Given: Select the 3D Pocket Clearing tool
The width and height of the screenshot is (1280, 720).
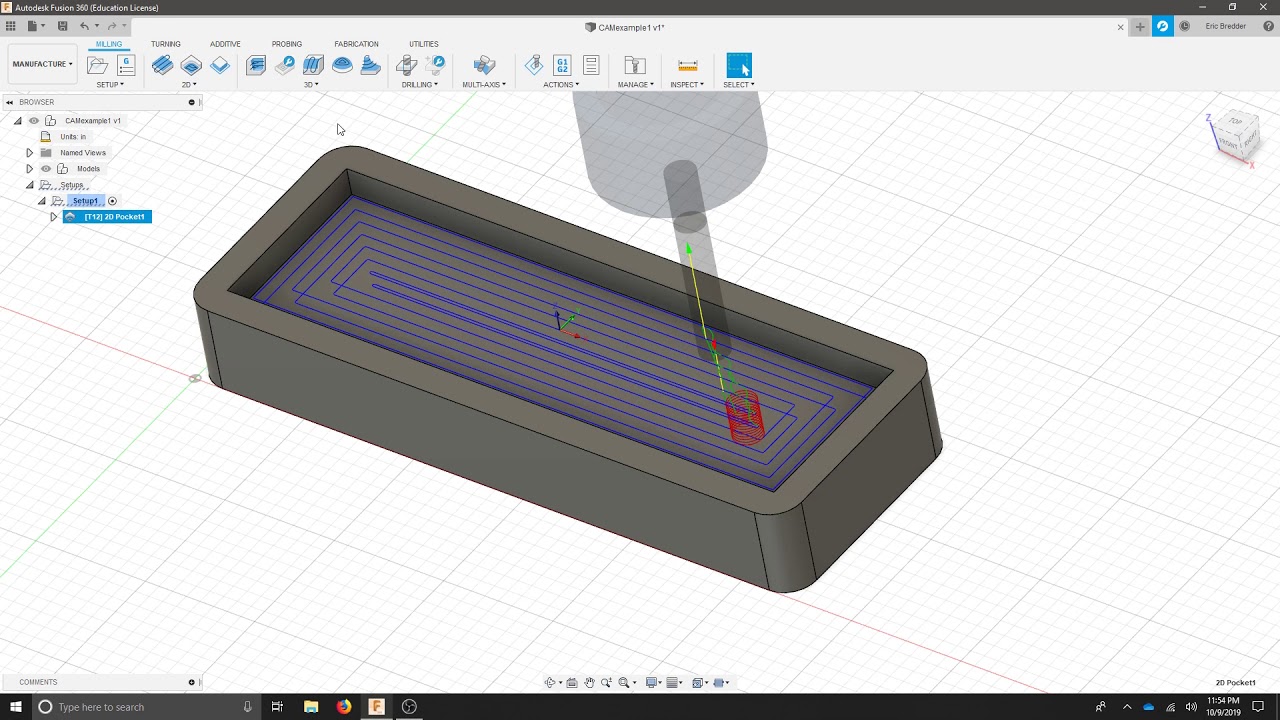Looking at the screenshot, I should click(x=285, y=66).
